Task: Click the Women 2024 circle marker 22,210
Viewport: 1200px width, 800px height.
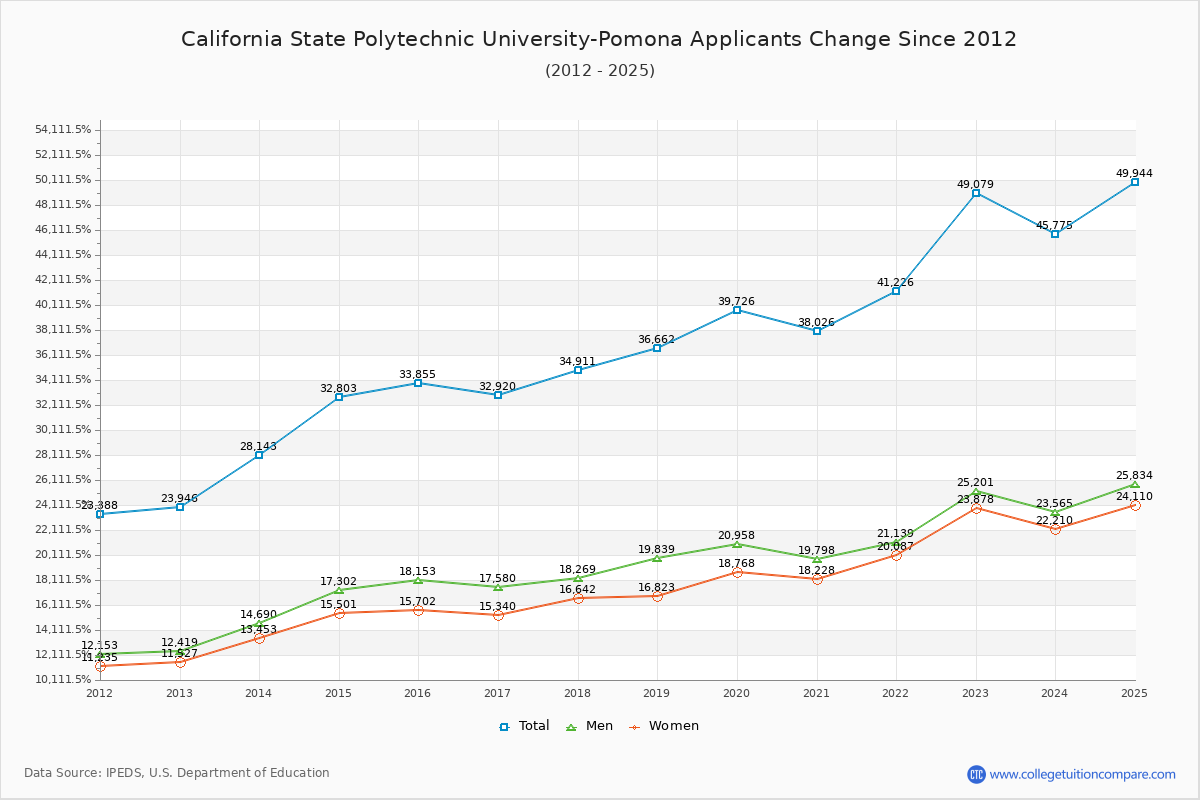Action: click(x=1055, y=529)
